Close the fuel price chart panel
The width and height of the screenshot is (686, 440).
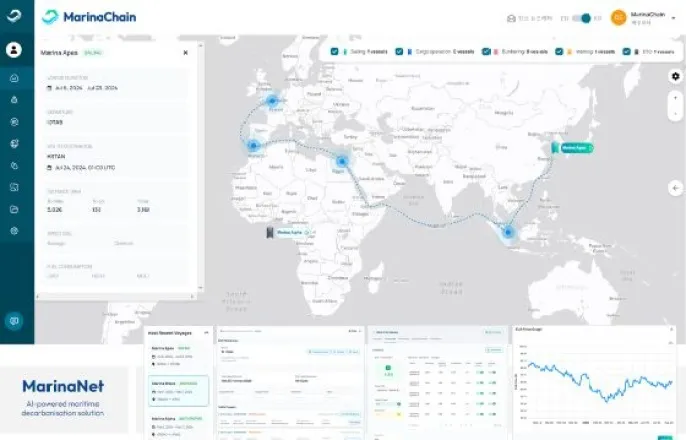click(x=672, y=329)
